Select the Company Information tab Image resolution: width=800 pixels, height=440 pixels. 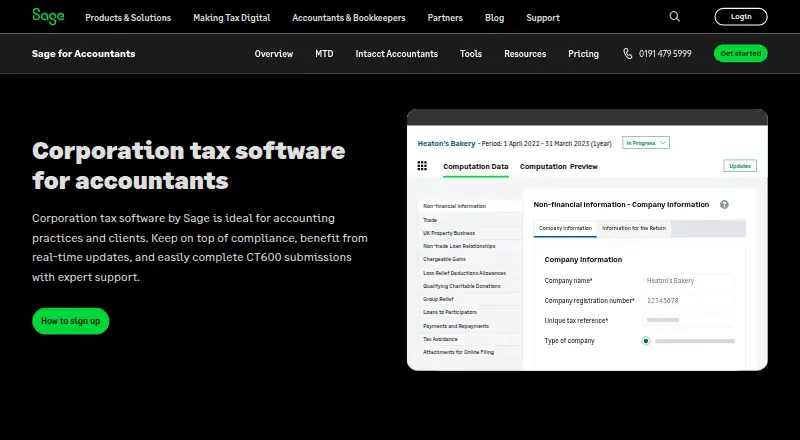tap(565, 228)
